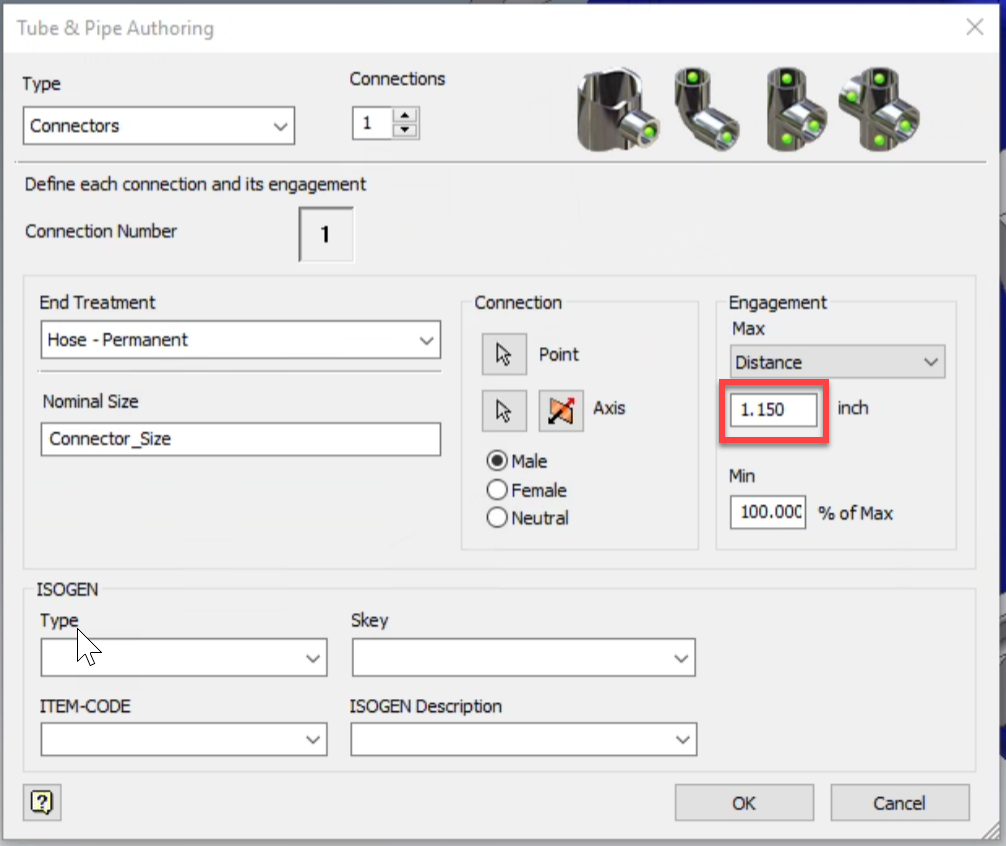Dismiss dialog with Cancel button
Viewport: 1006px width, 846px height.
pos(899,802)
